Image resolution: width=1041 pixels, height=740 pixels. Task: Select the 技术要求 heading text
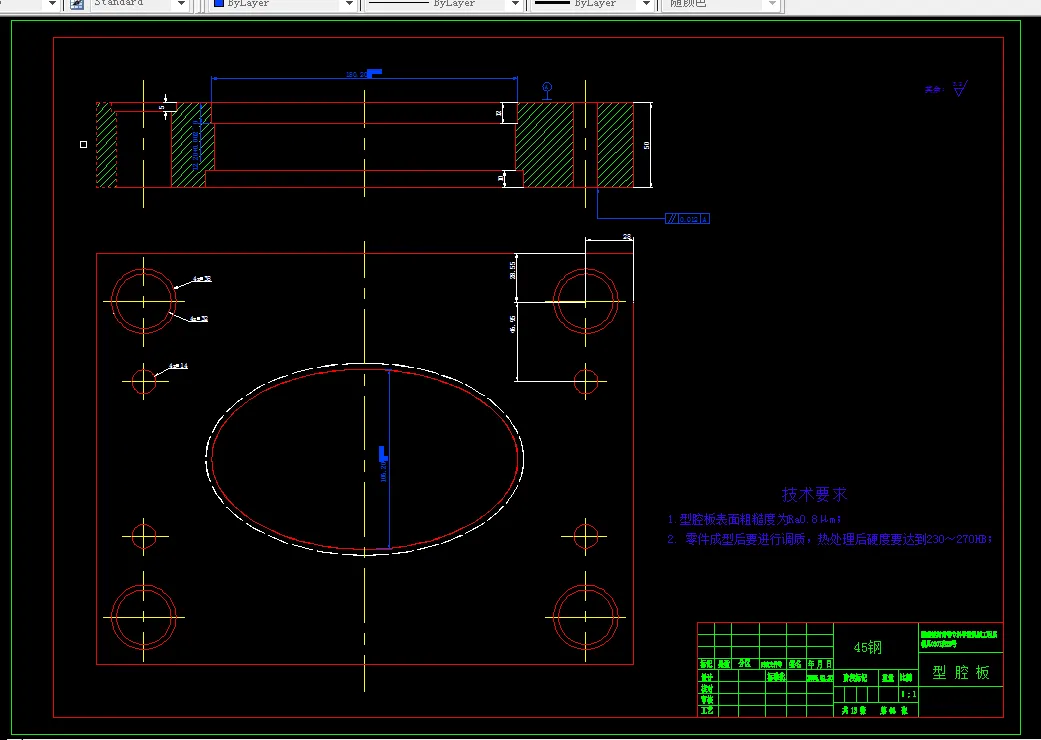(x=815, y=494)
